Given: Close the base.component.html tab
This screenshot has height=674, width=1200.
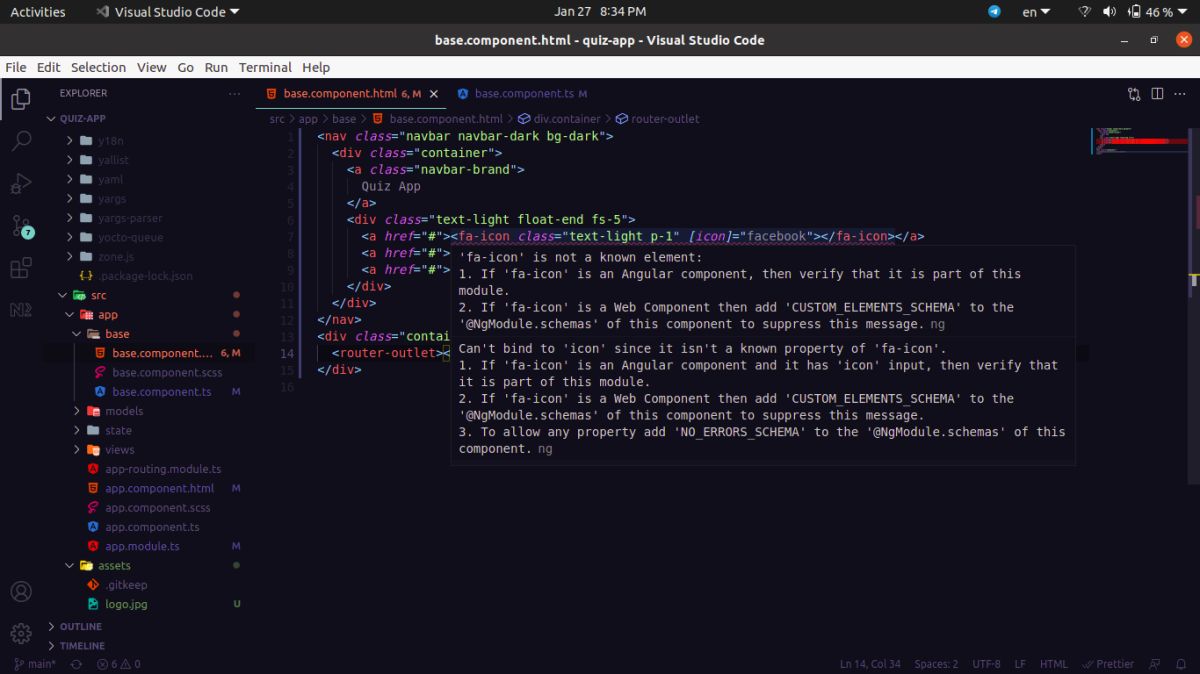Looking at the screenshot, I should click(x=434, y=94).
